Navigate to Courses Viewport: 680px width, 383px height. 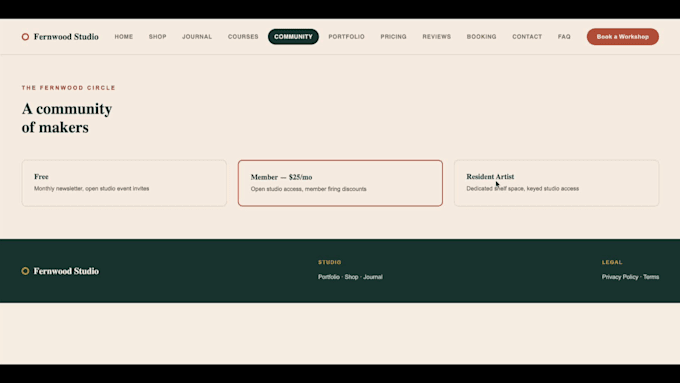click(243, 37)
